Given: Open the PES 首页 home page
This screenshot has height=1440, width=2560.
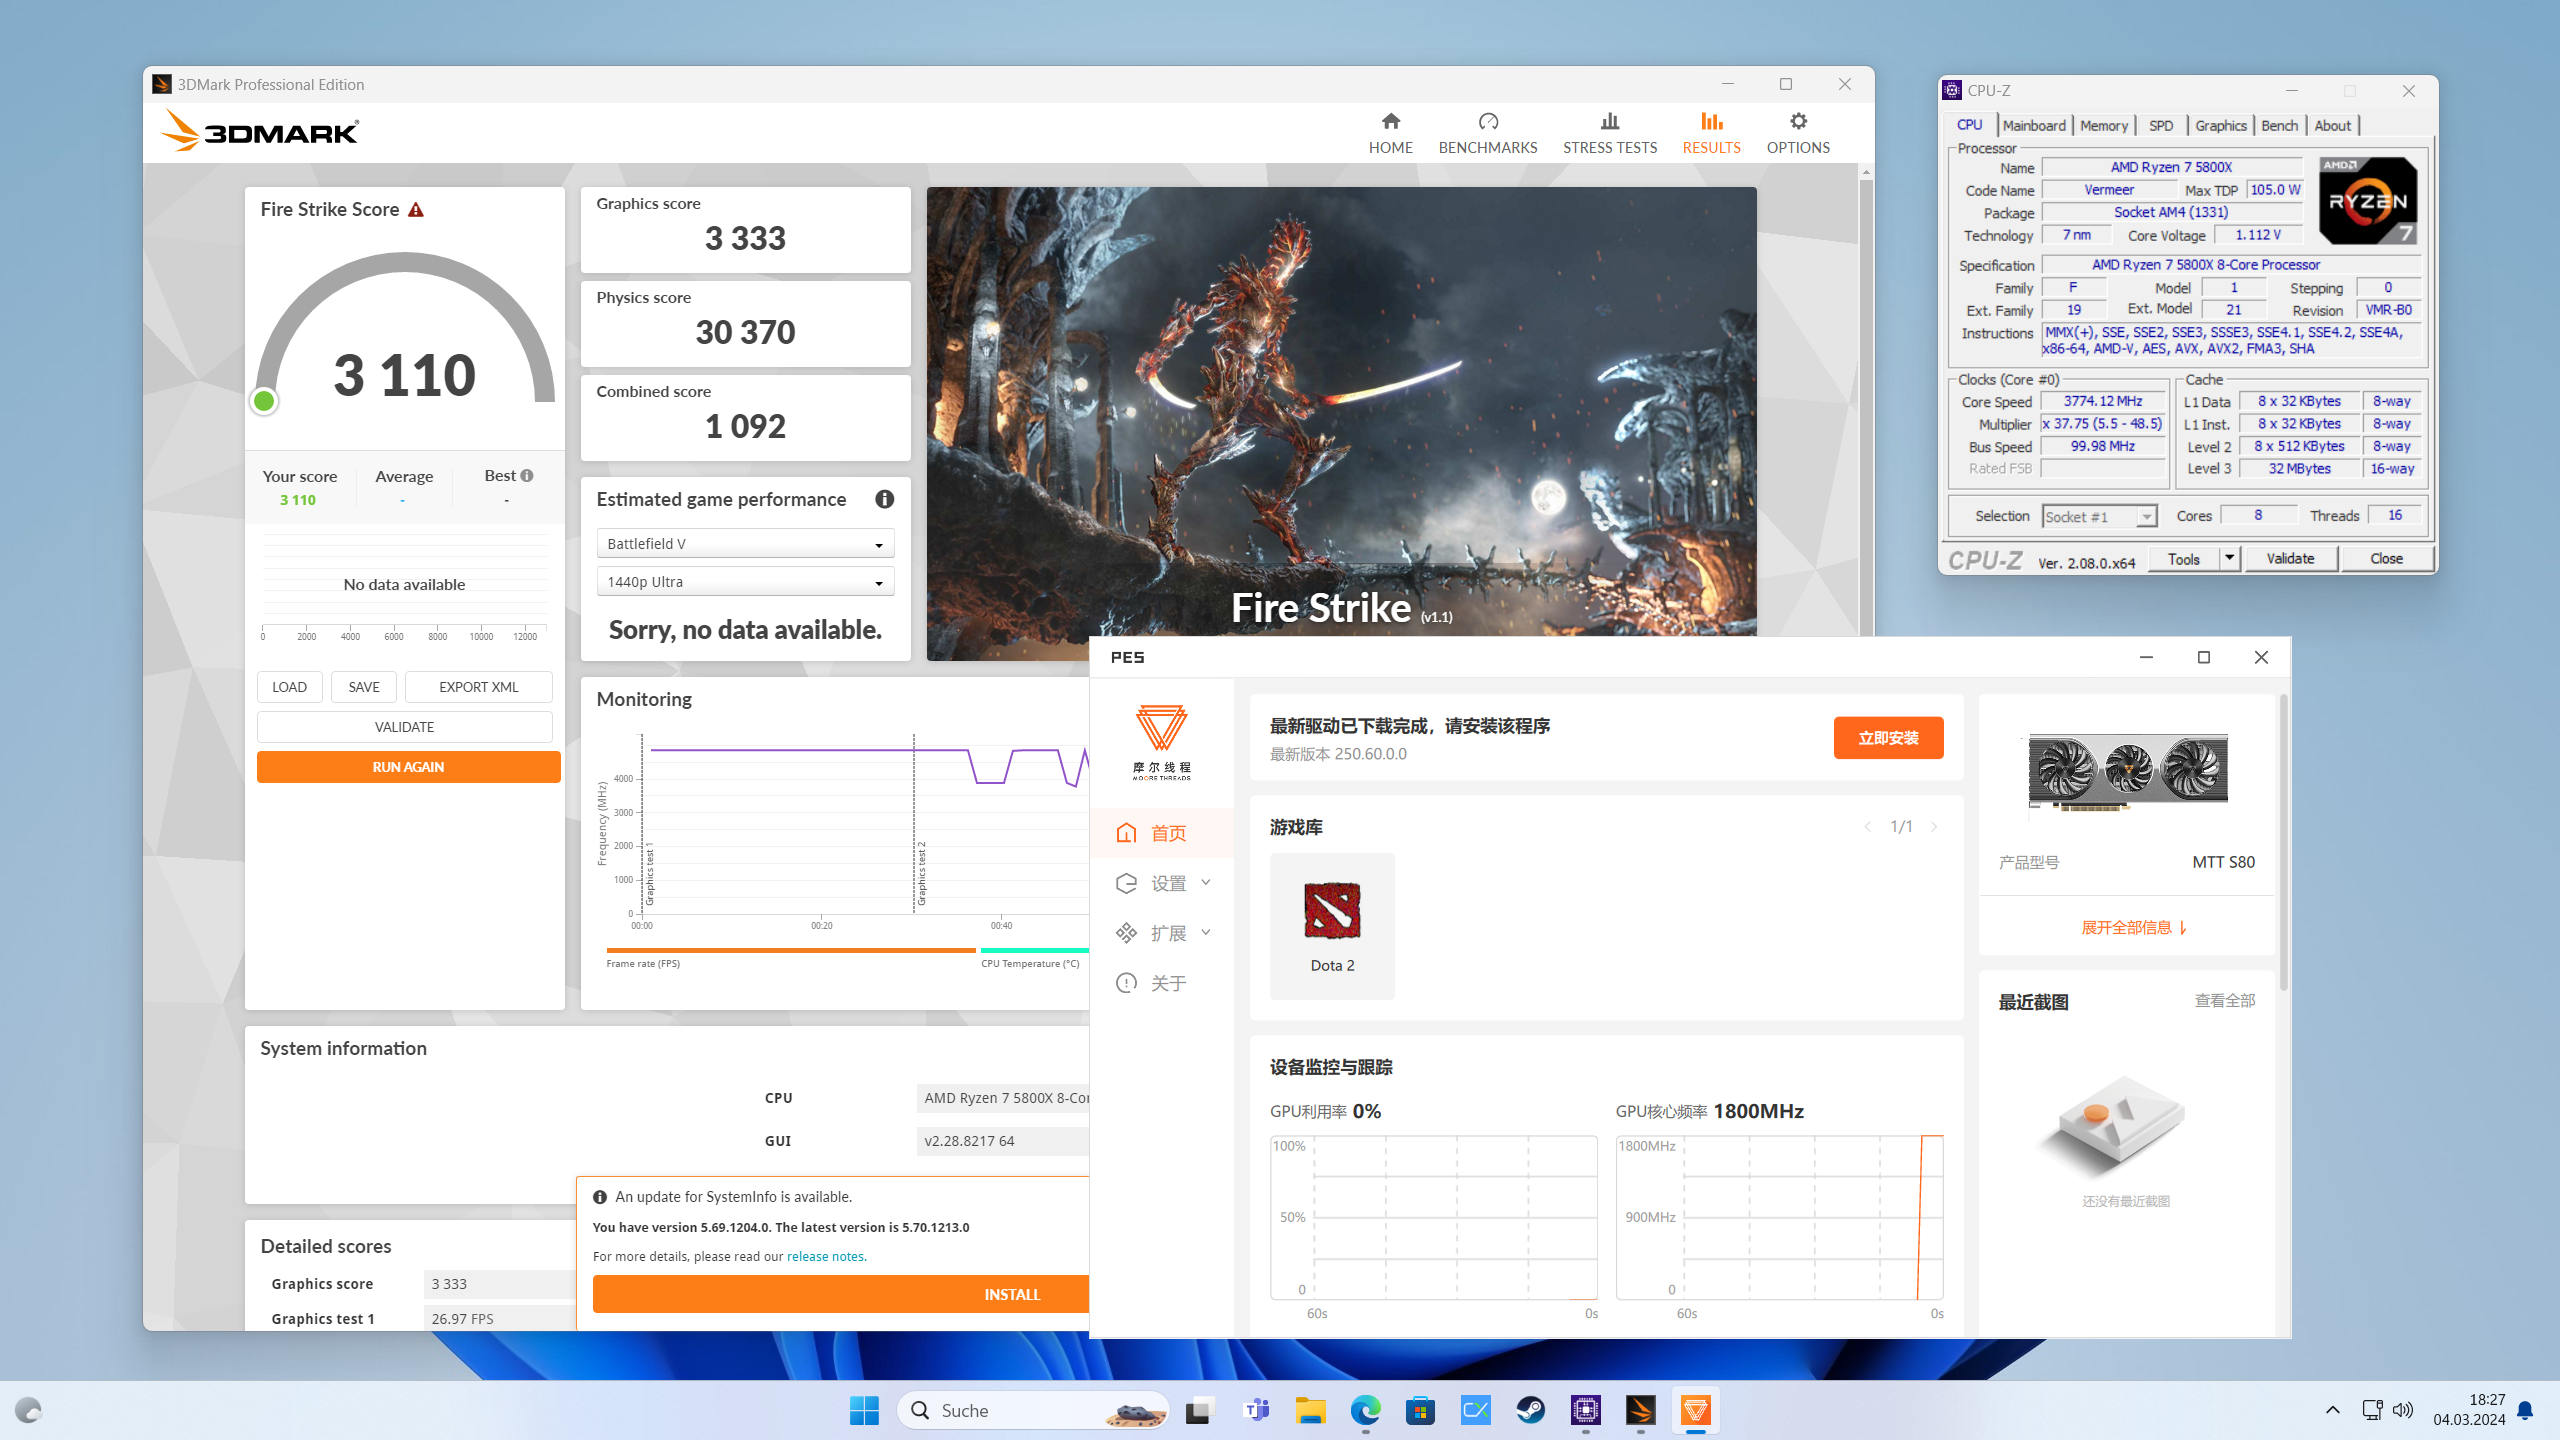Looking at the screenshot, I should click(x=1168, y=832).
